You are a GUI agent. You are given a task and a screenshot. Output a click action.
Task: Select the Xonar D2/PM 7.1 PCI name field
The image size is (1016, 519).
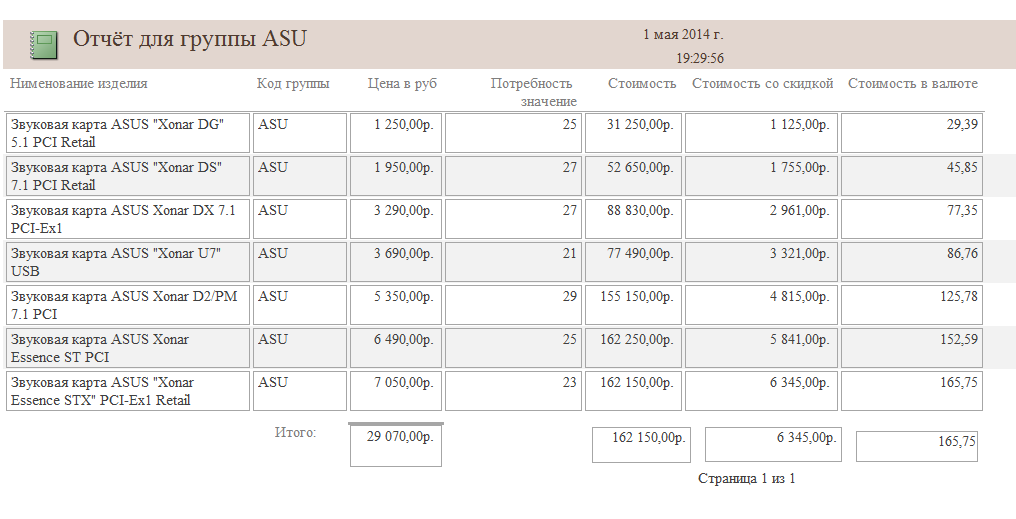coord(128,305)
